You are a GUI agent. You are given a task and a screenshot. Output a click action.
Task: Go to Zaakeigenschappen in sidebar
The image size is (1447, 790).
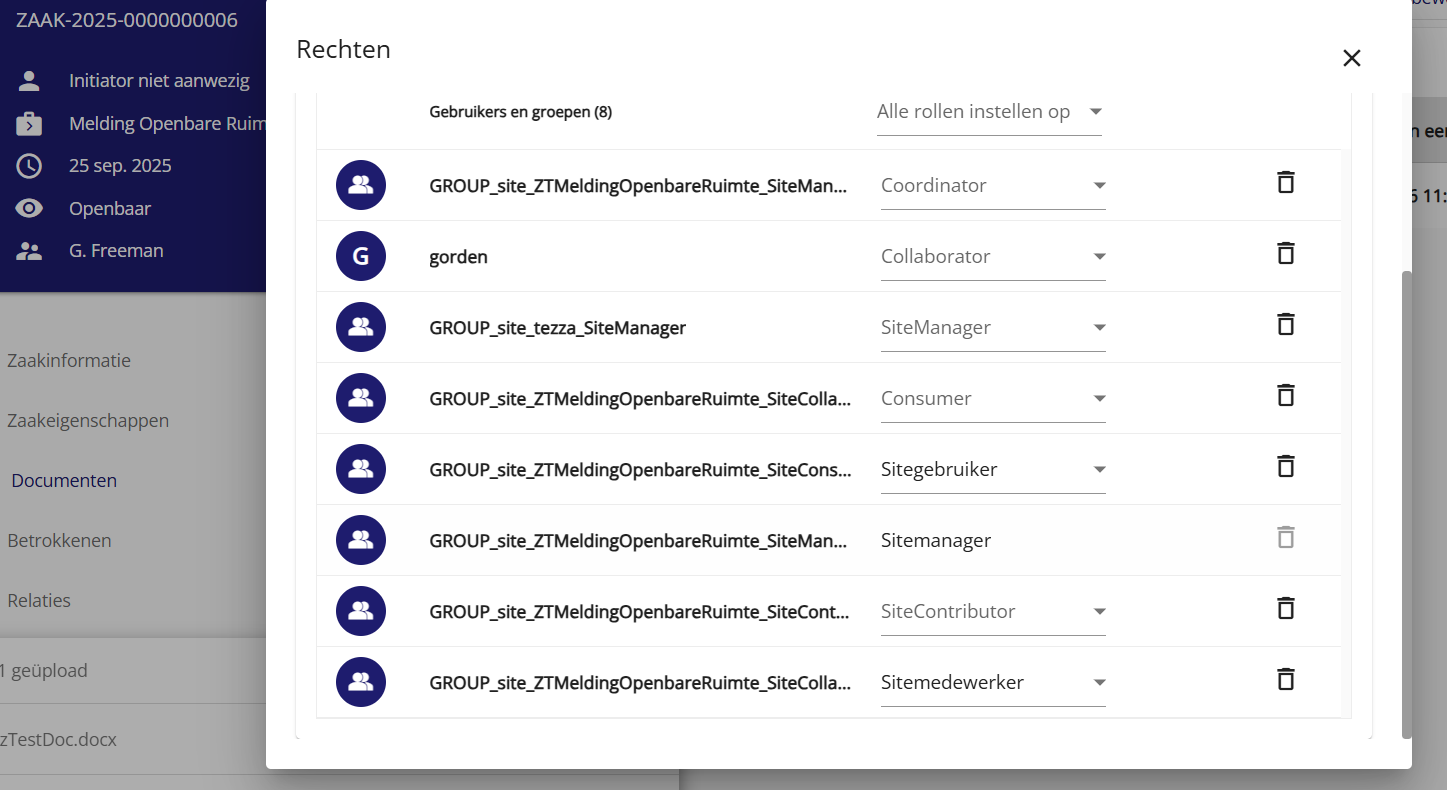pos(88,421)
